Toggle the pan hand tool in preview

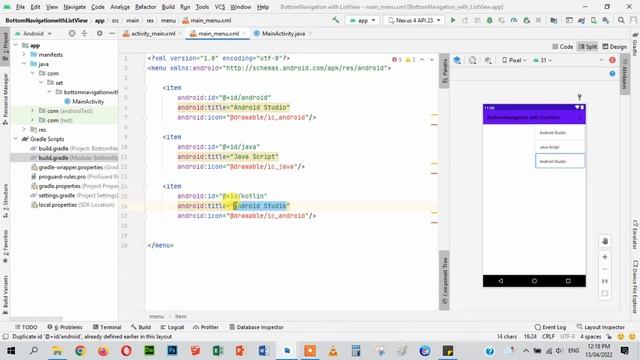click(x=605, y=241)
